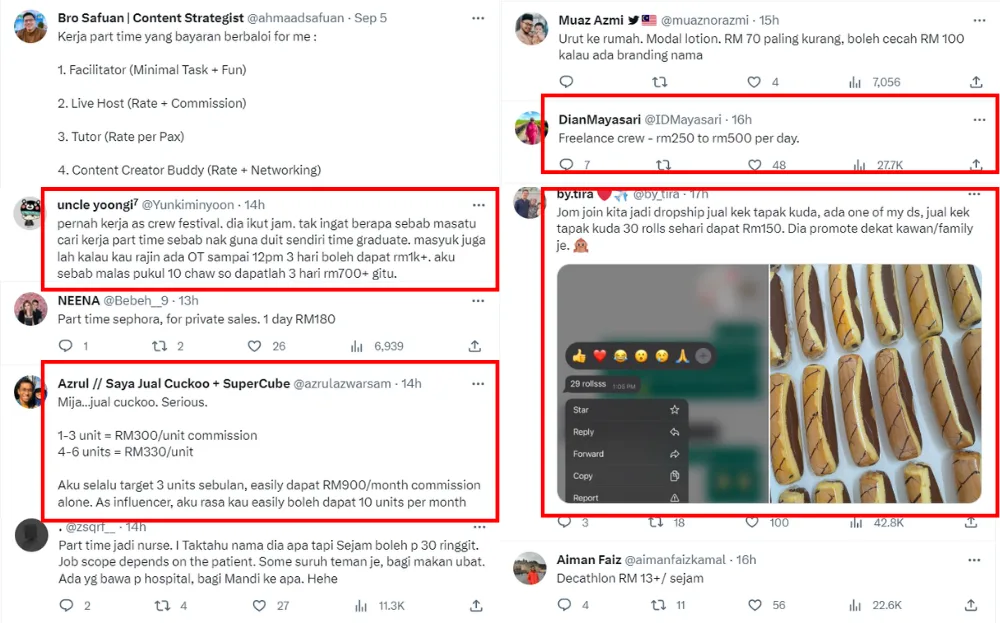The image size is (1000, 623).
Task: Open more options on DianMayasari's tweet
Action: click(x=979, y=120)
